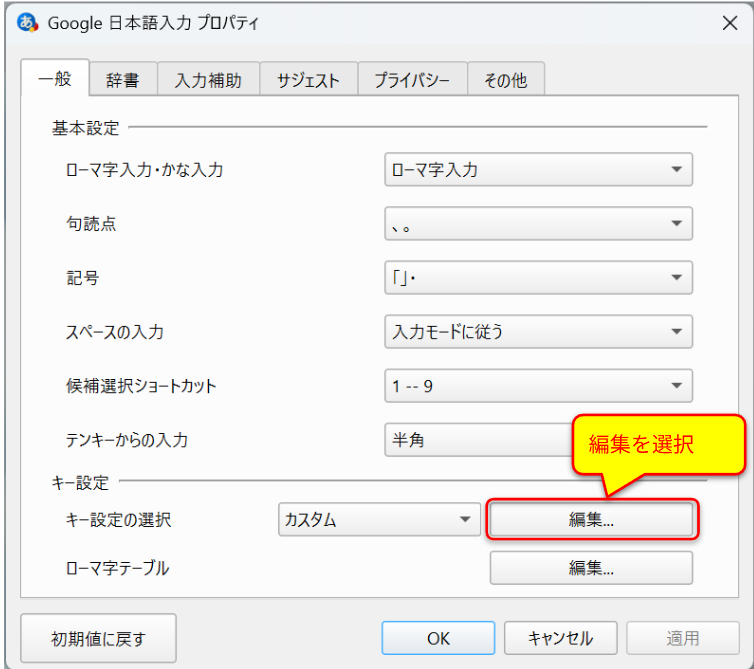Click the 初期値に戻す button
This screenshot has width=754, height=669.
(98, 638)
